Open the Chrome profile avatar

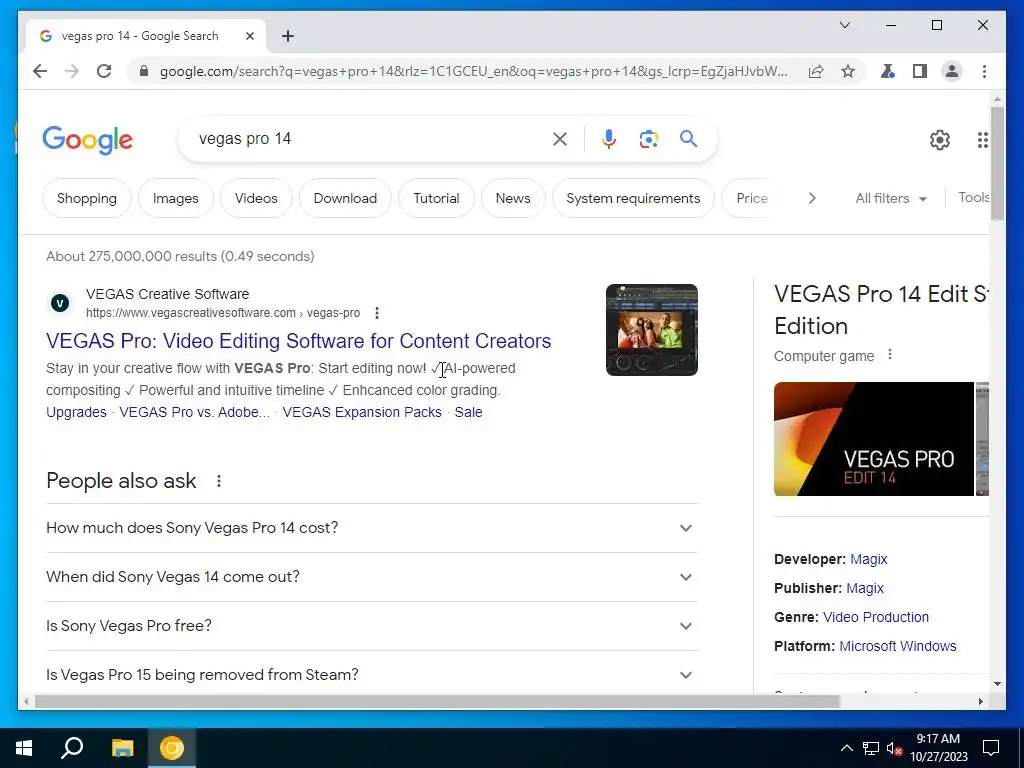(952, 71)
